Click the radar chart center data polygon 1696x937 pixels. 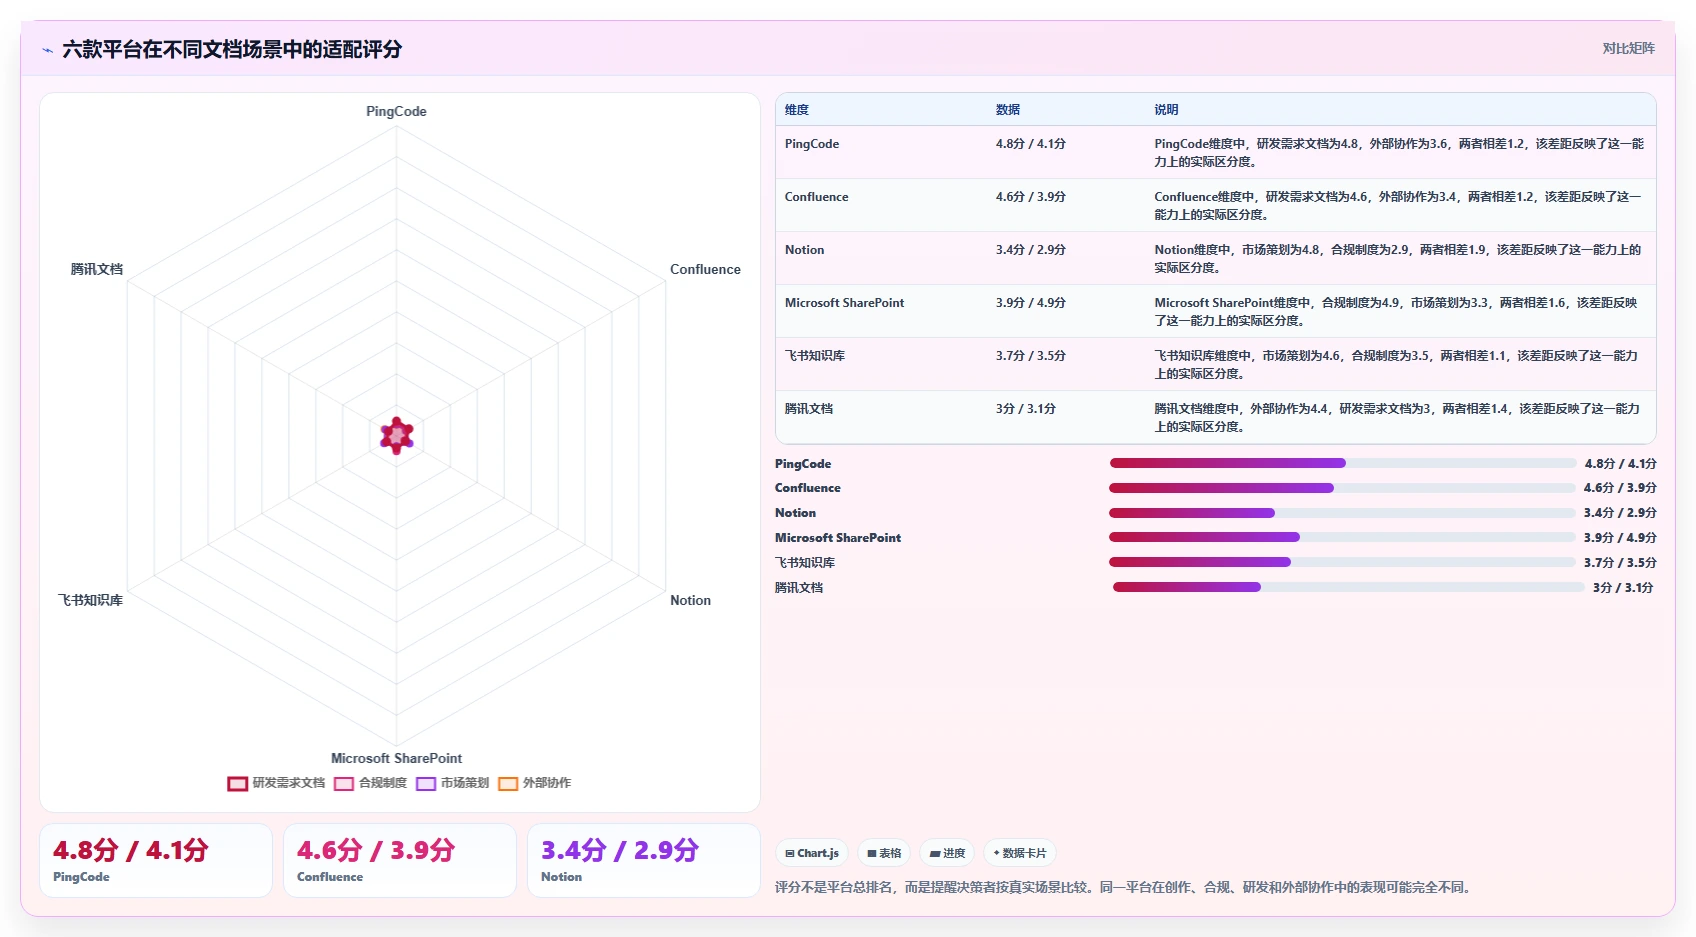pos(397,435)
